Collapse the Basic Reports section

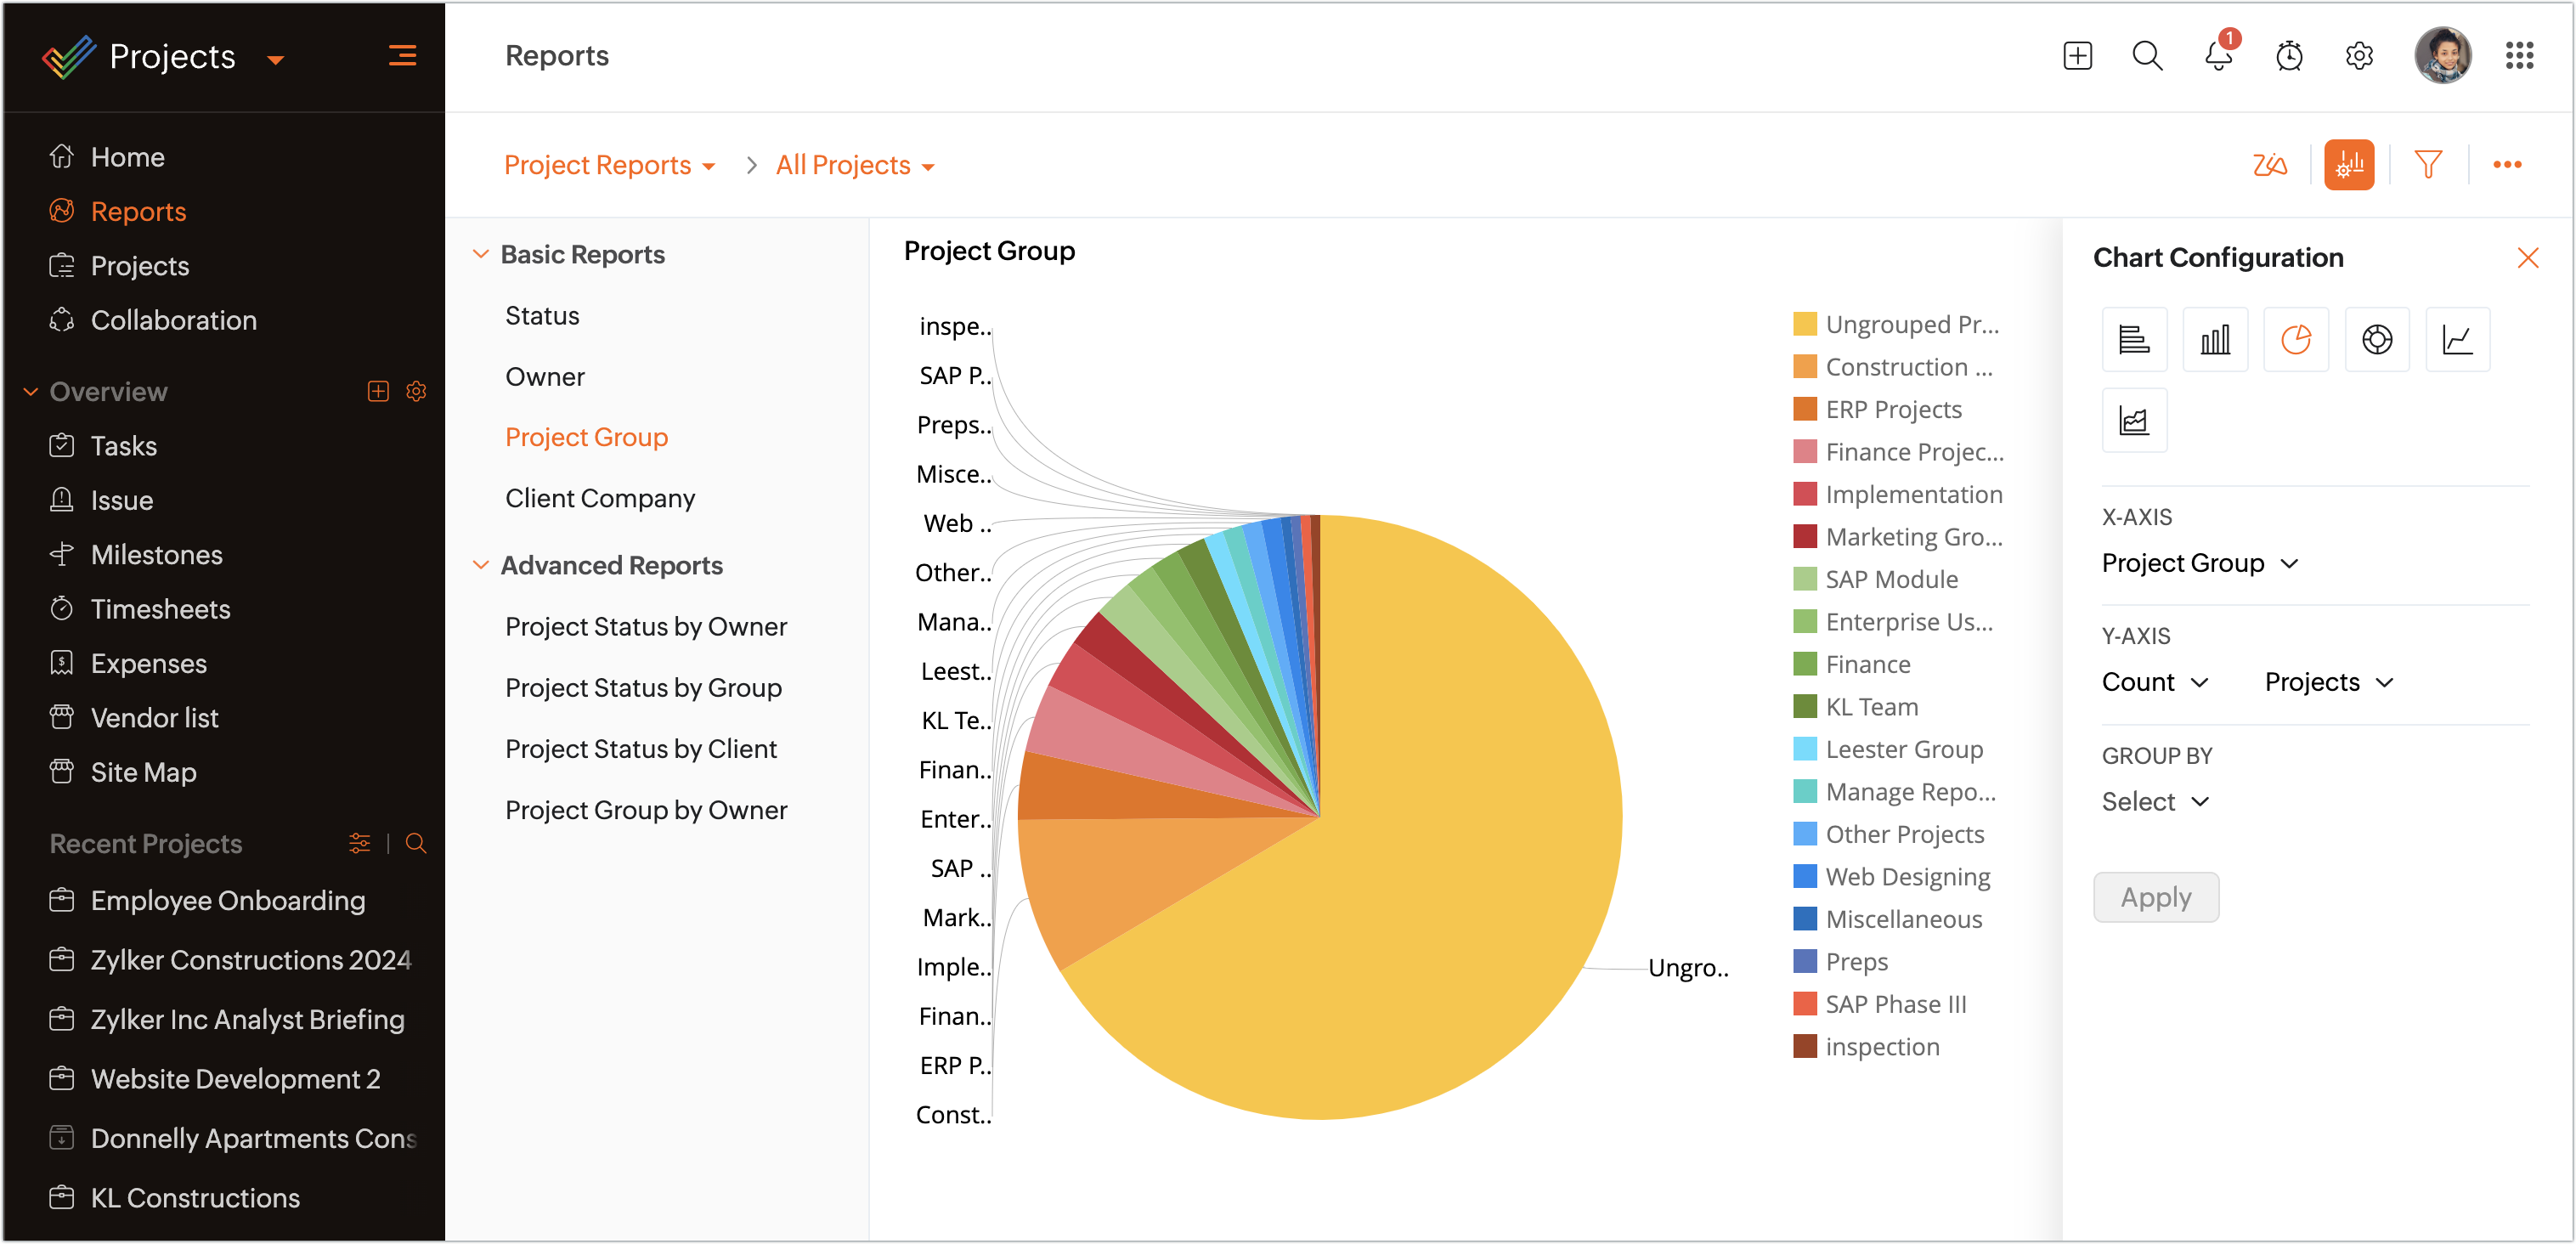pyautogui.click(x=481, y=255)
